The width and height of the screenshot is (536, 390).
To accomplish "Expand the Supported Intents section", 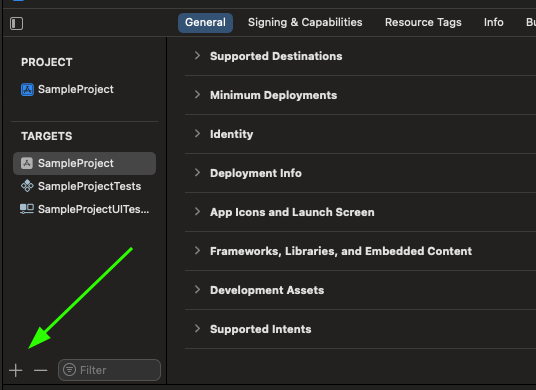I will 197,328.
